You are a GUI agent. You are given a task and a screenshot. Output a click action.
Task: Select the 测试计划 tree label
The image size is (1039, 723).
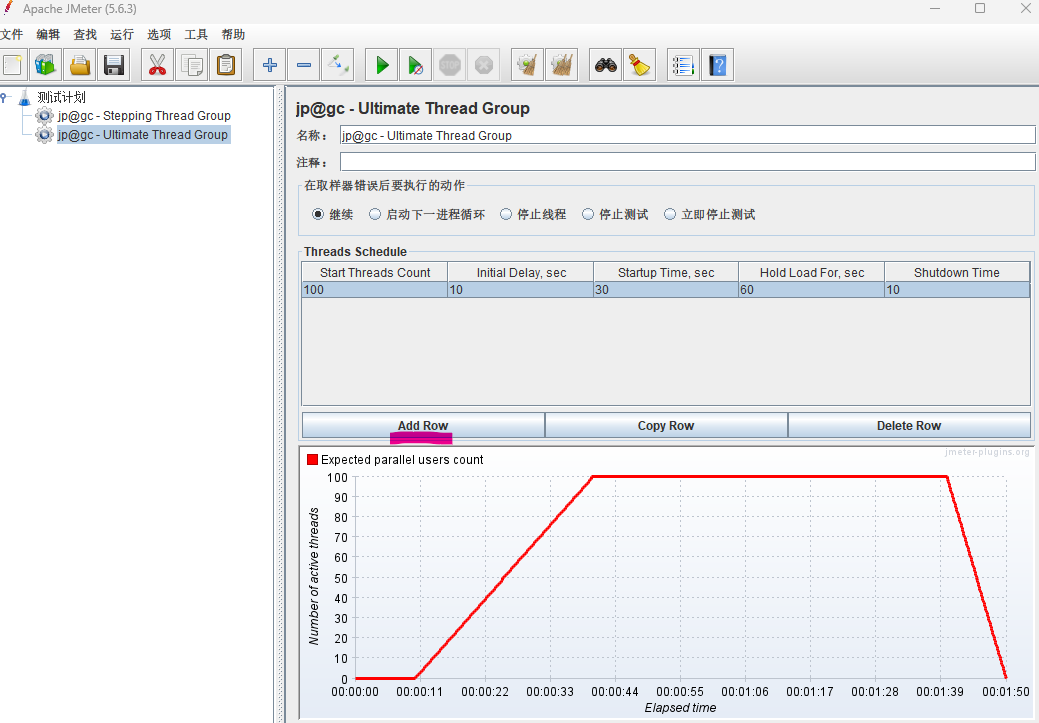[62, 97]
